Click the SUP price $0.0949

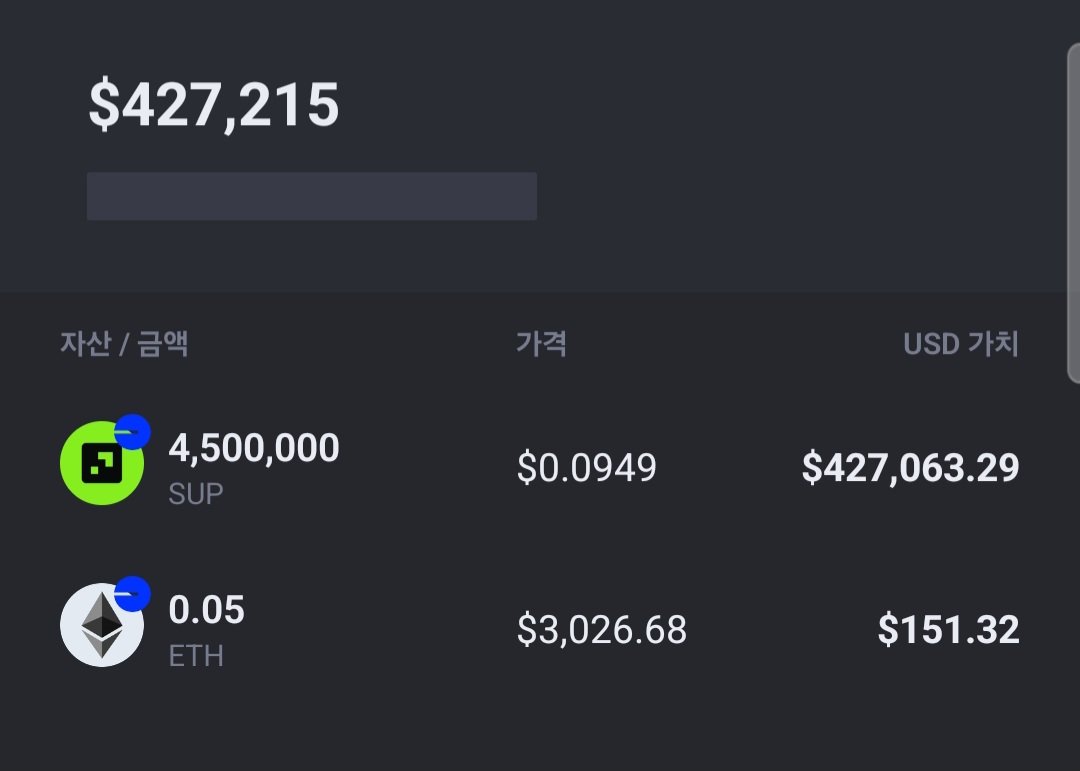(x=587, y=467)
